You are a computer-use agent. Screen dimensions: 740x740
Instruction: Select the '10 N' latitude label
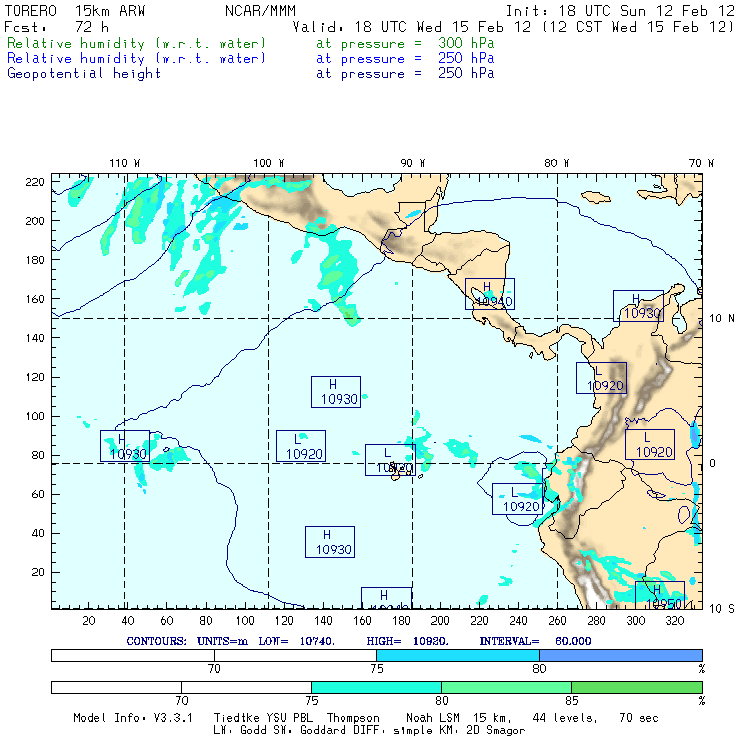[722, 319]
